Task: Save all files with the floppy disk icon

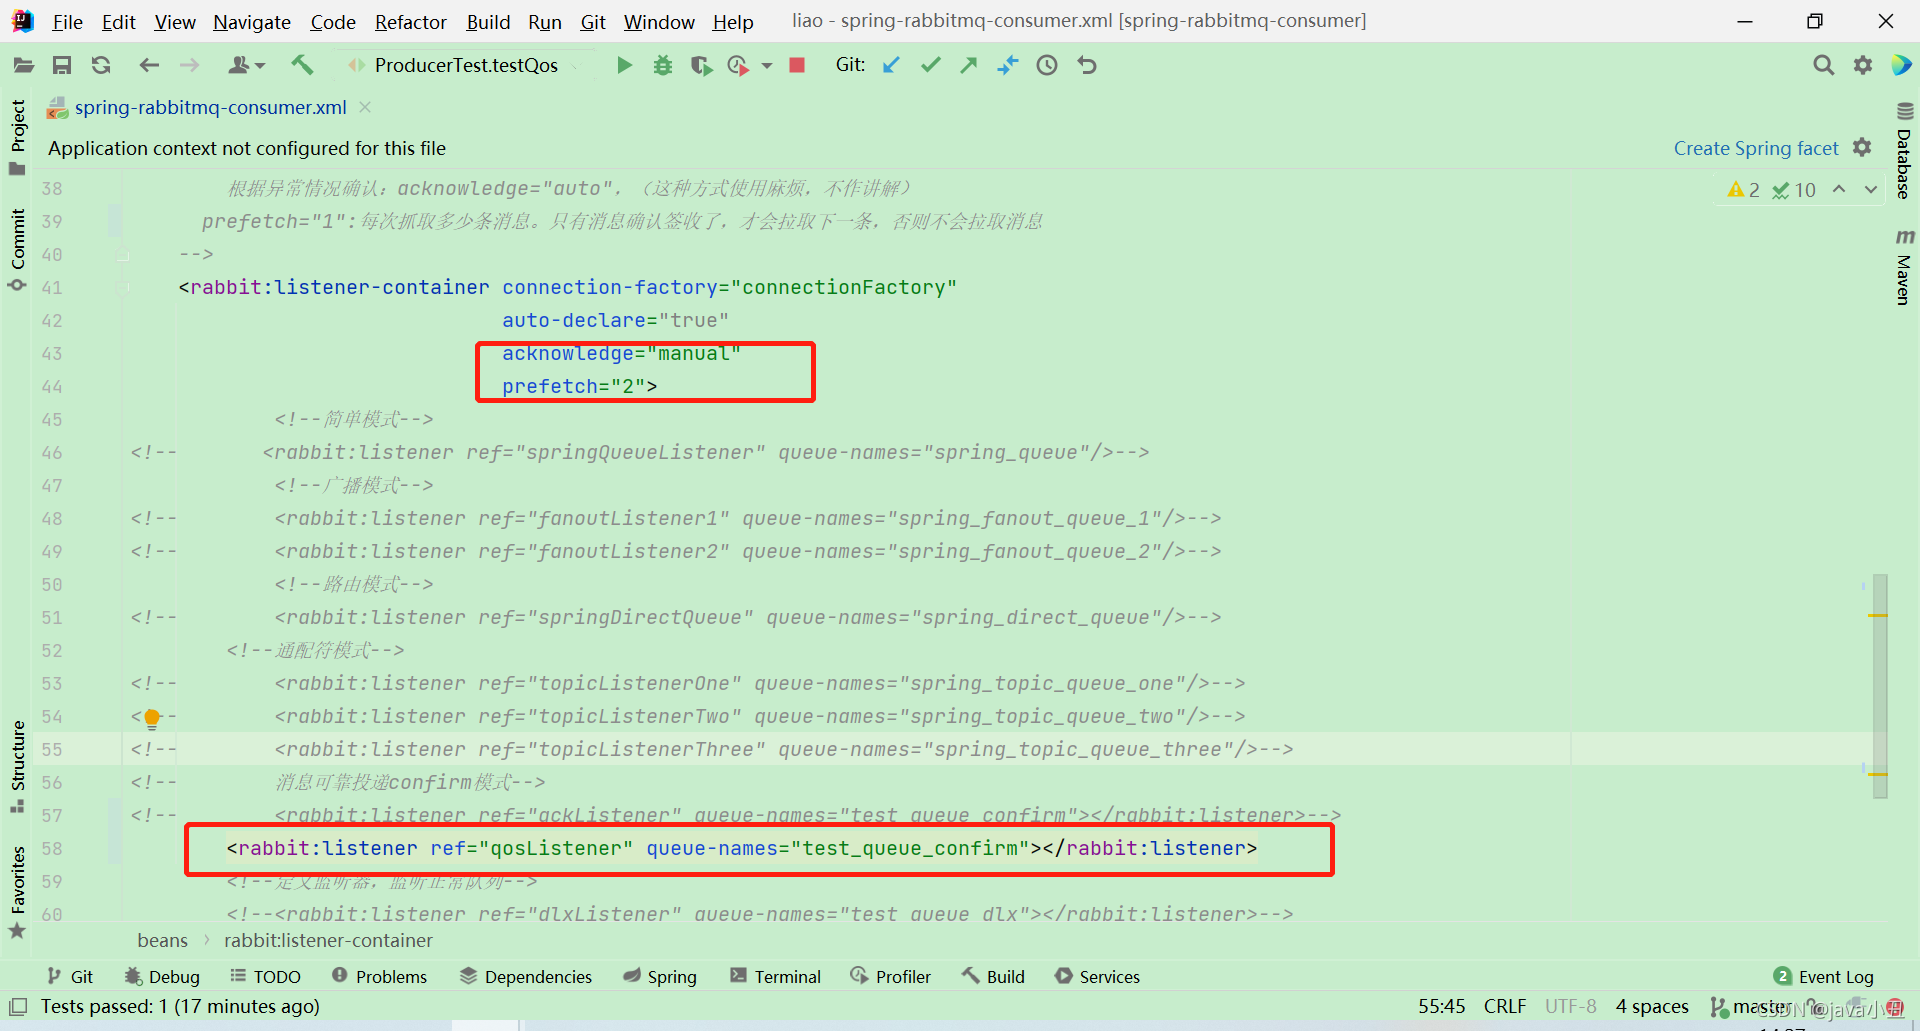Action: (62, 65)
